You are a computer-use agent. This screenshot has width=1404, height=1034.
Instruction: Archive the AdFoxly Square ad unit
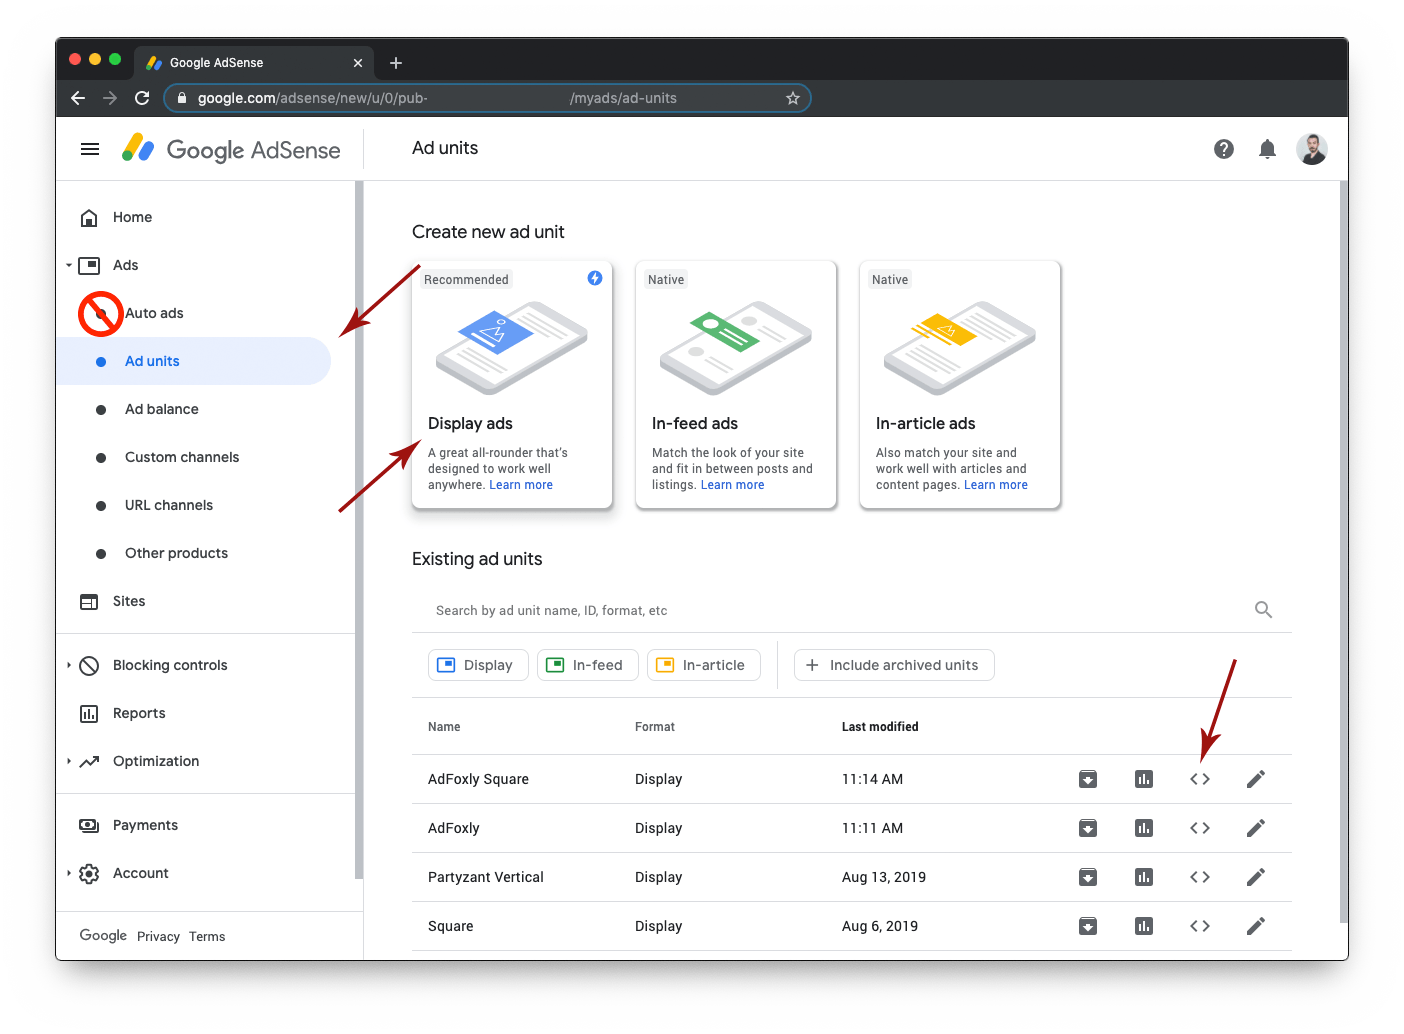1088,779
